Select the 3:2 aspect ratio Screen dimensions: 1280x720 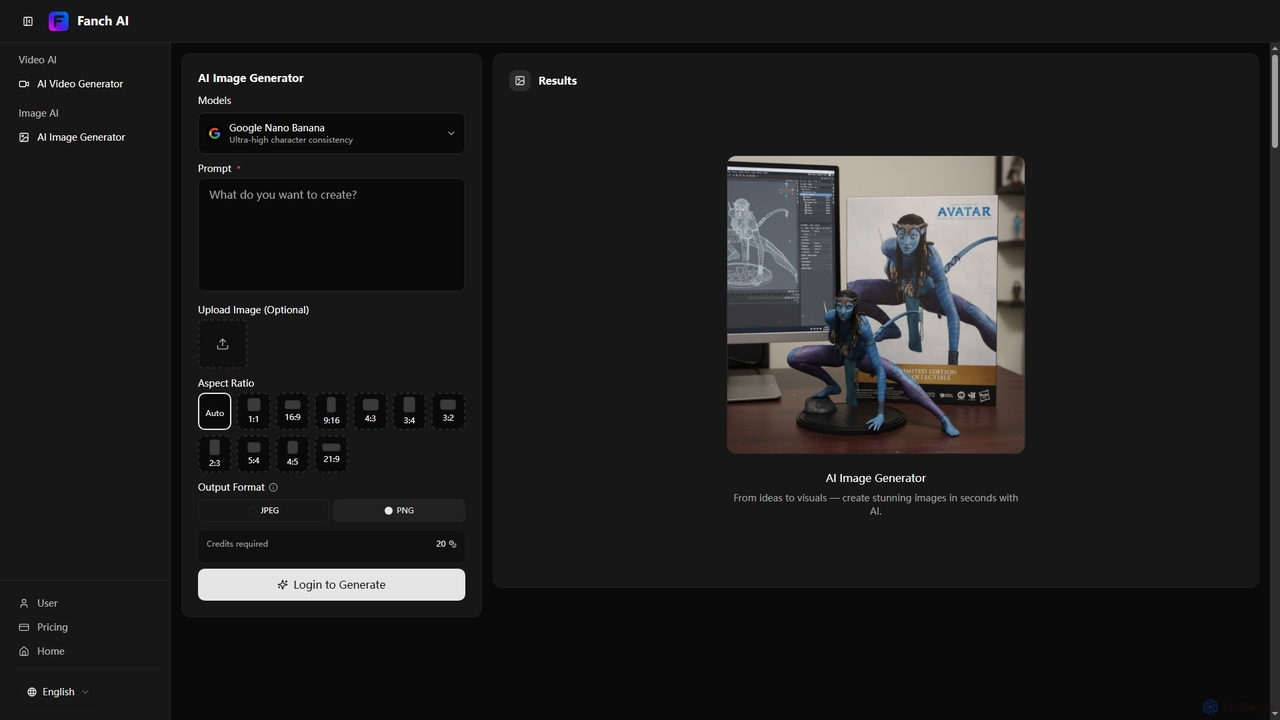(x=448, y=411)
